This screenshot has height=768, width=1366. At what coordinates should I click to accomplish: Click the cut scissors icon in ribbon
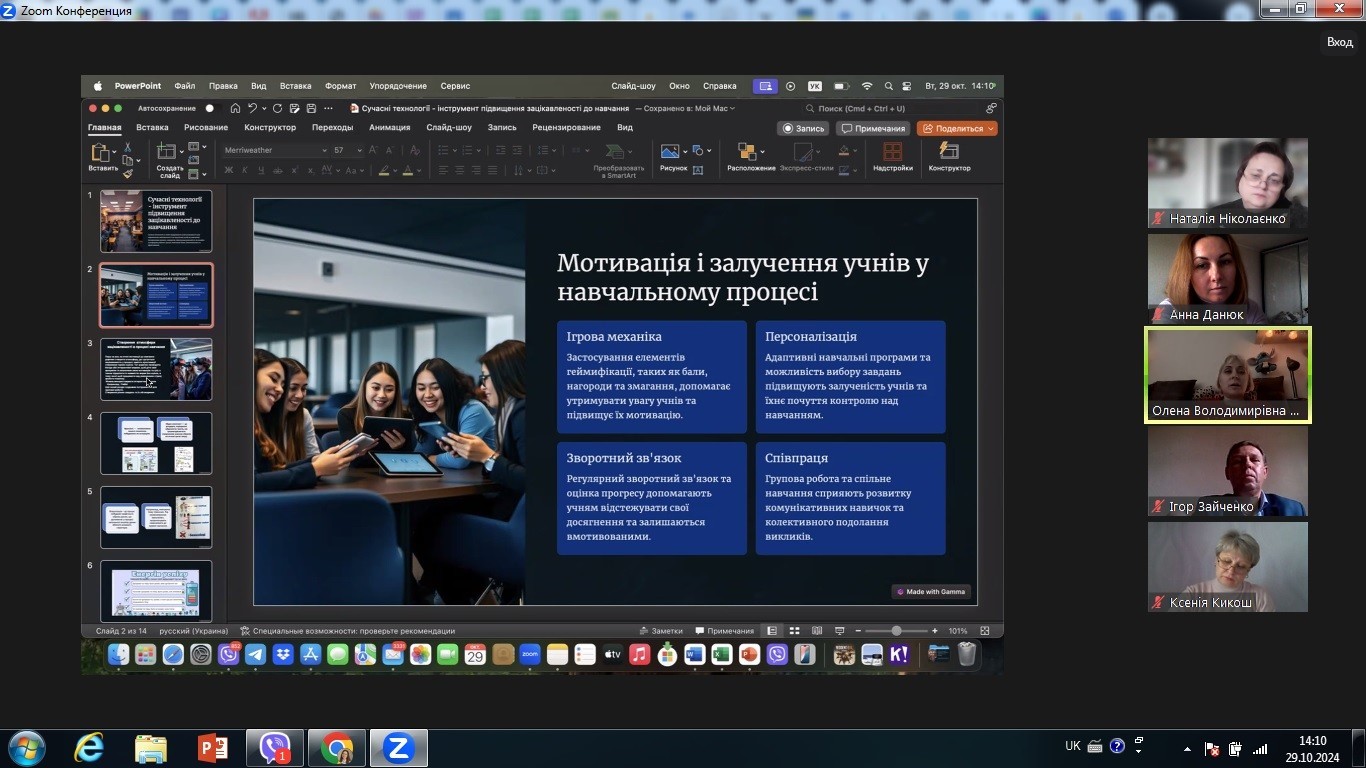point(127,147)
